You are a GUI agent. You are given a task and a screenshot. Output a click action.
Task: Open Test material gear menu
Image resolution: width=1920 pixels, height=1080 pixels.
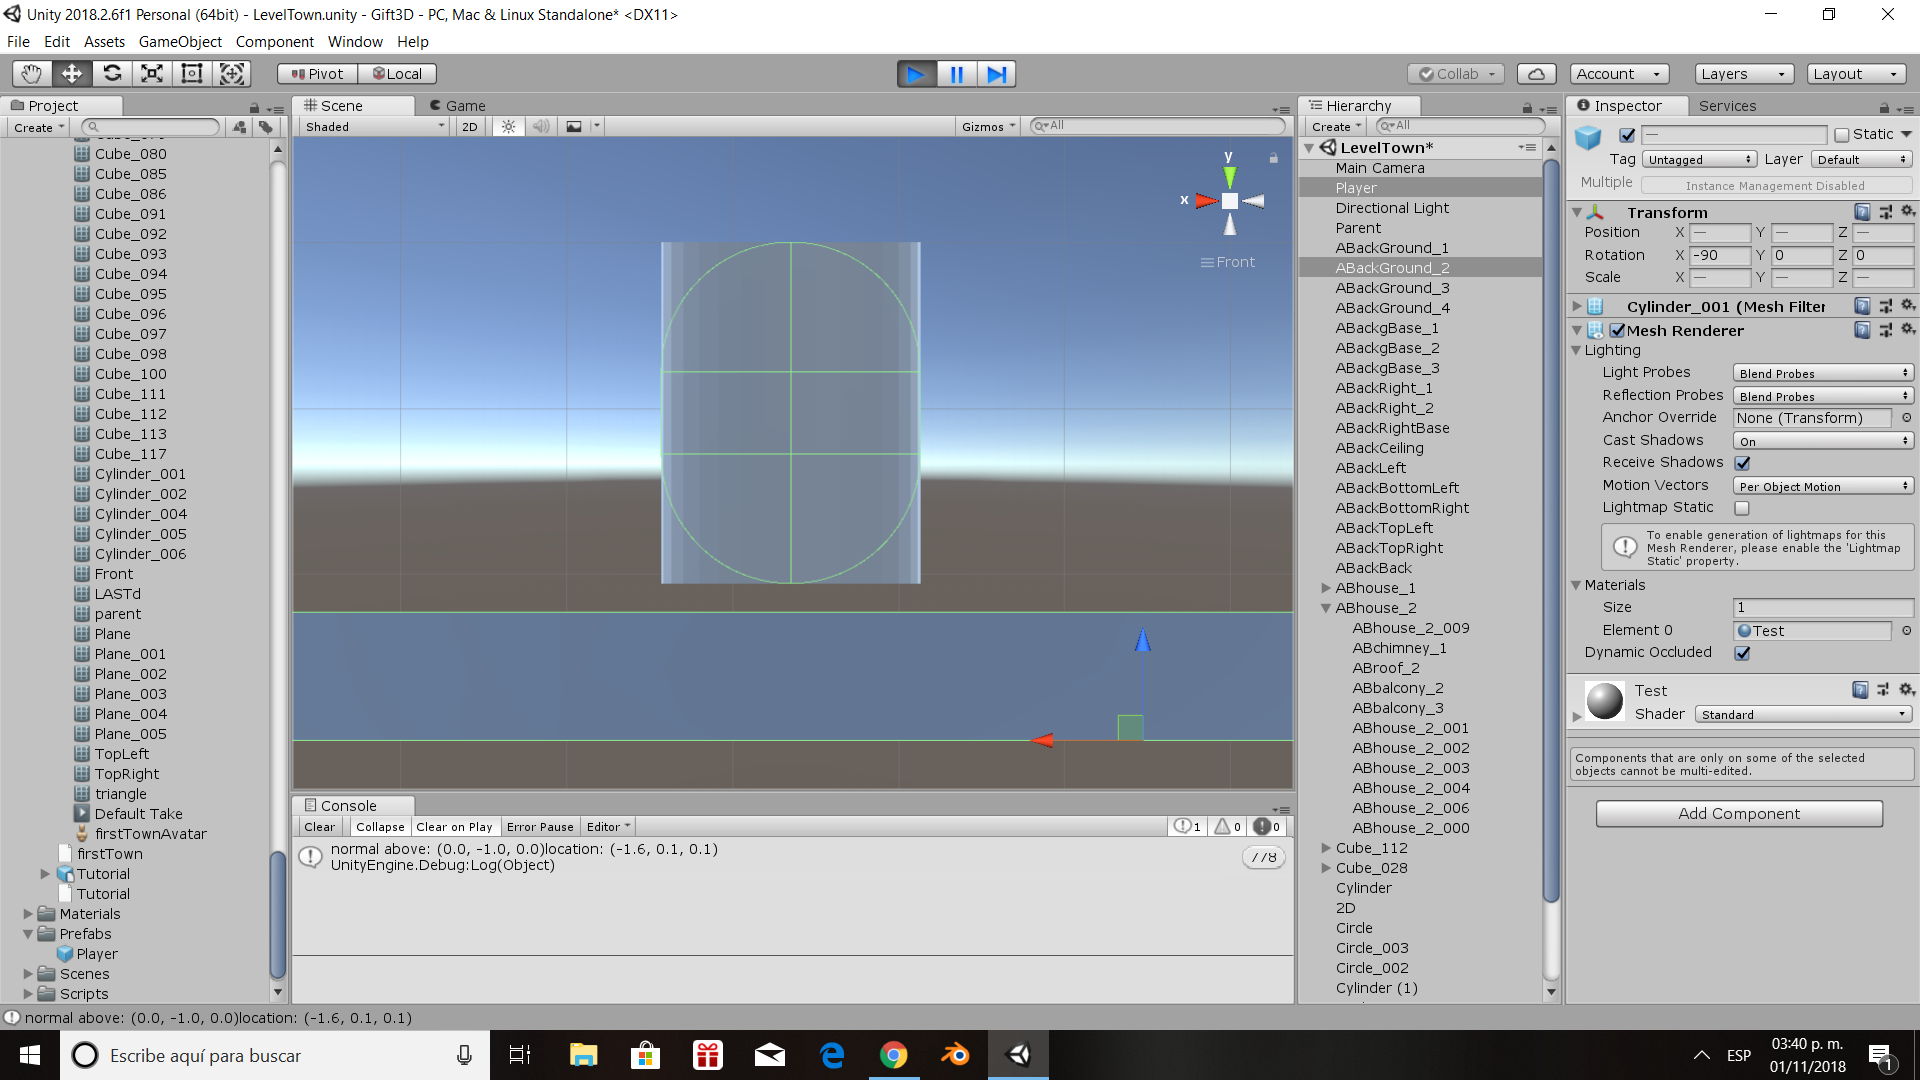1907,689
